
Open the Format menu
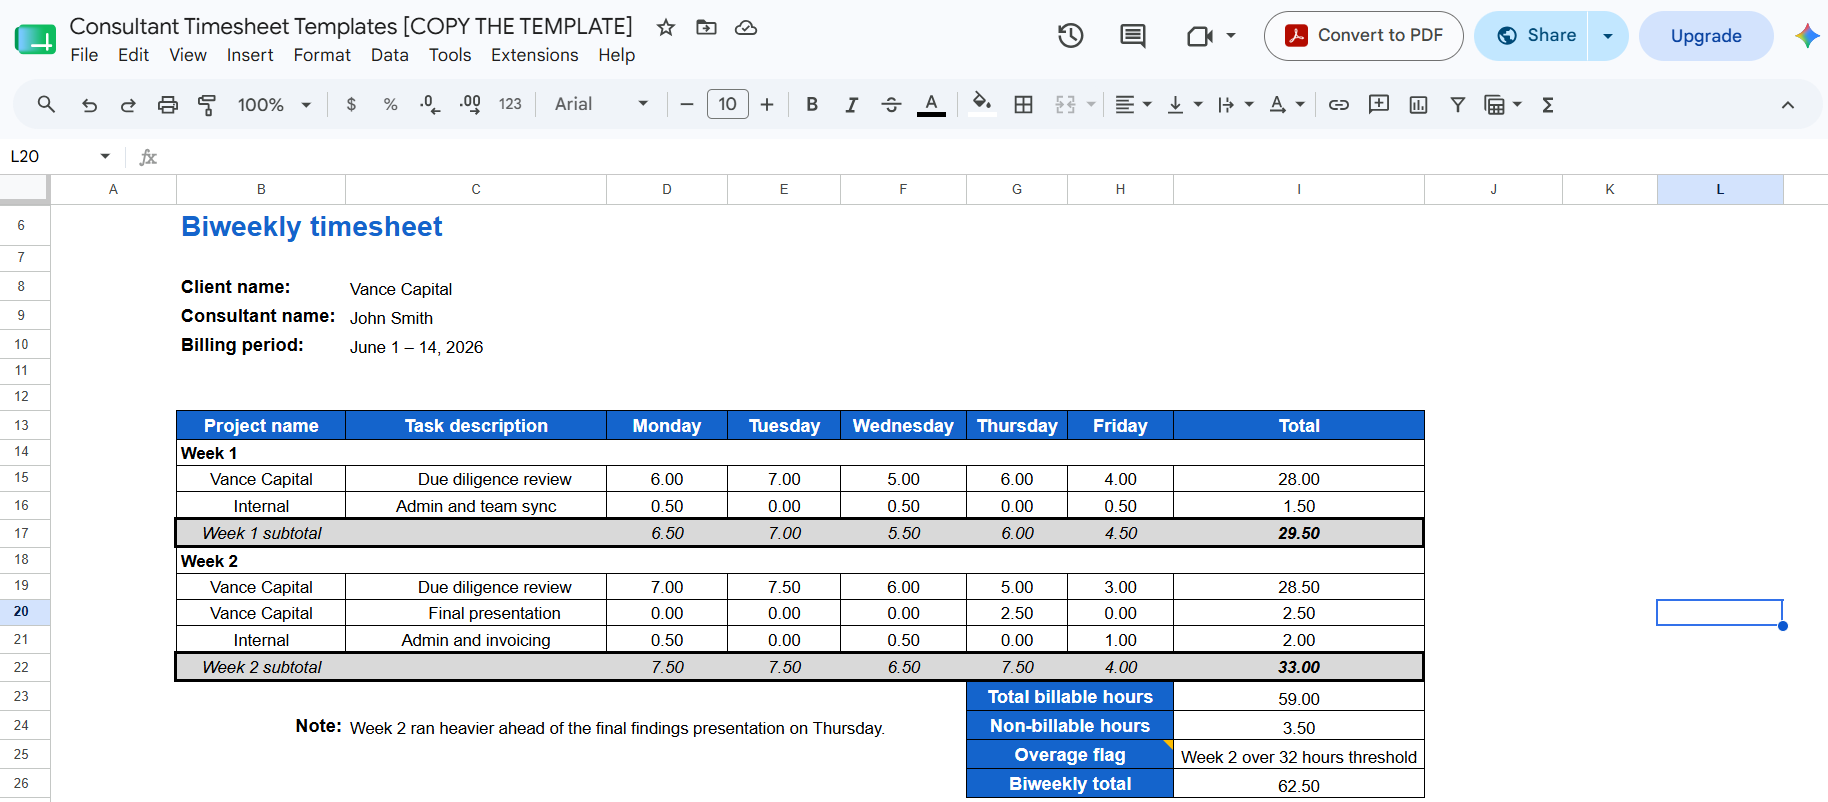tap(322, 55)
